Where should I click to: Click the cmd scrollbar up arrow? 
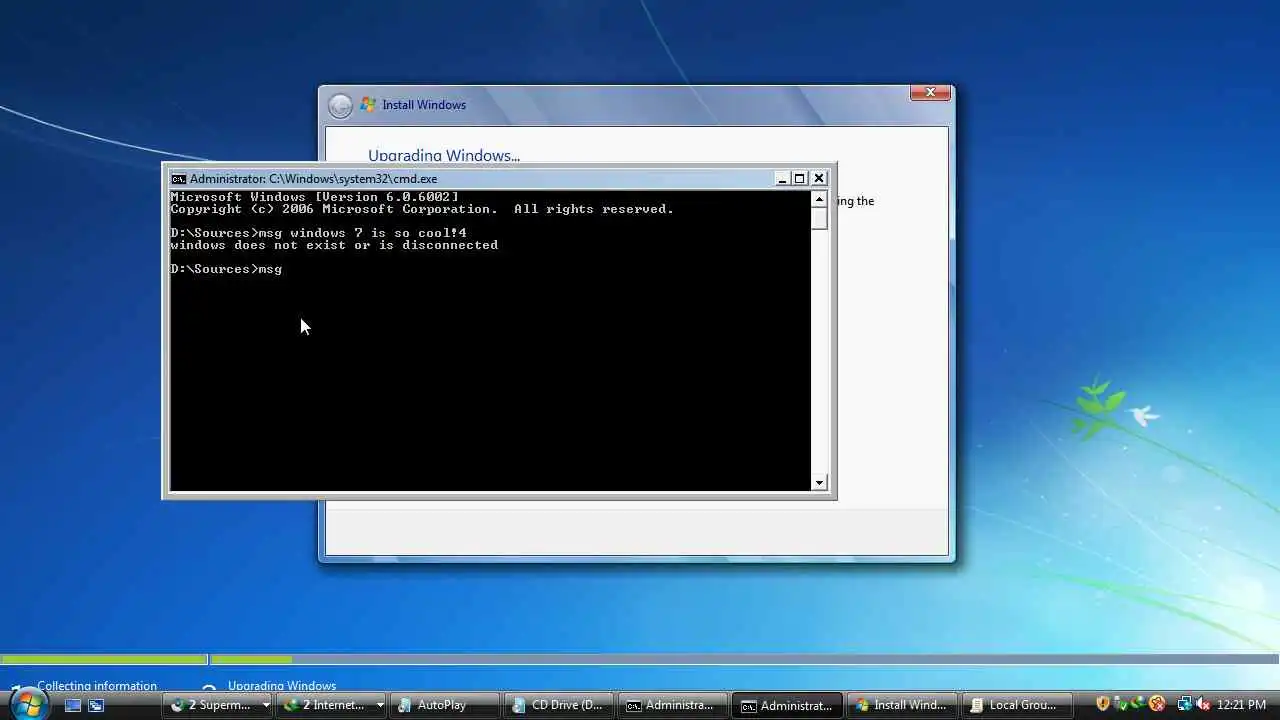[819, 198]
